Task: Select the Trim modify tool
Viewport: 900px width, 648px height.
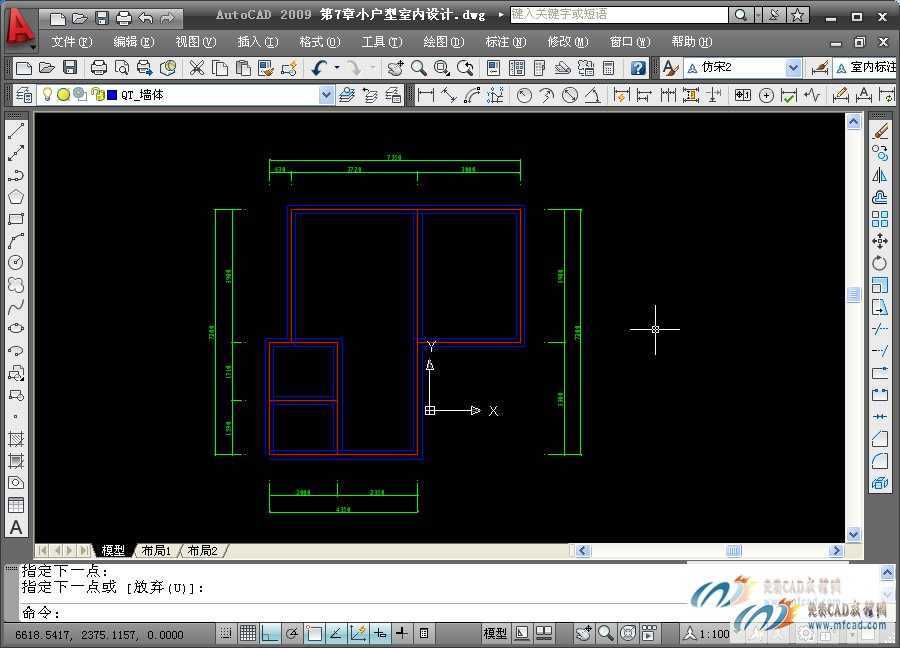Action: click(880, 329)
